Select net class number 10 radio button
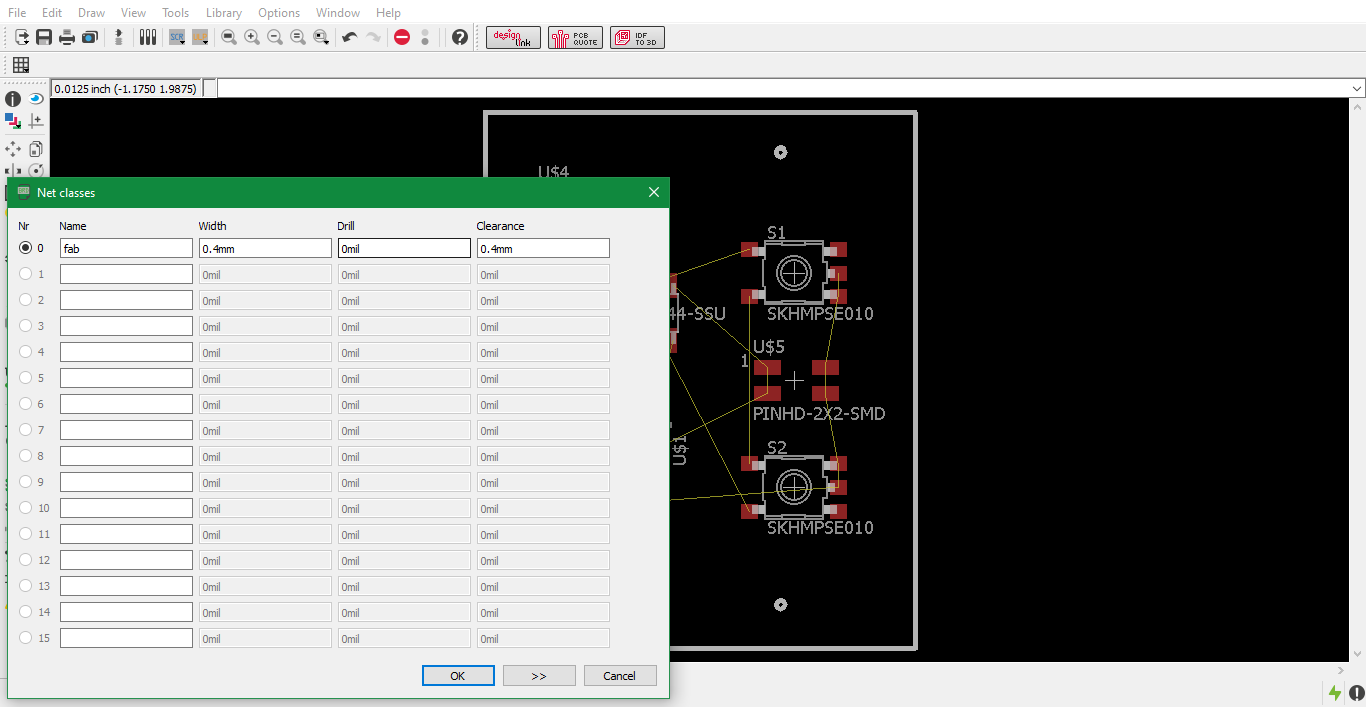Image resolution: width=1366 pixels, height=707 pixels. point(25,508)
